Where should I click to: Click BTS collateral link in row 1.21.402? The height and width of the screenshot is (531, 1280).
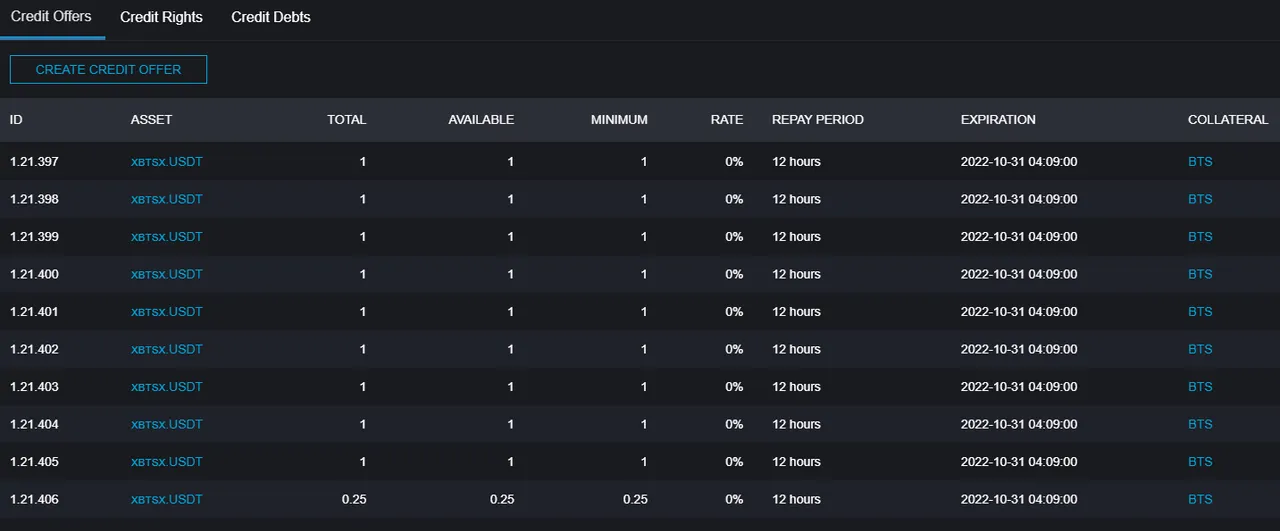(x=1200, y=349)
